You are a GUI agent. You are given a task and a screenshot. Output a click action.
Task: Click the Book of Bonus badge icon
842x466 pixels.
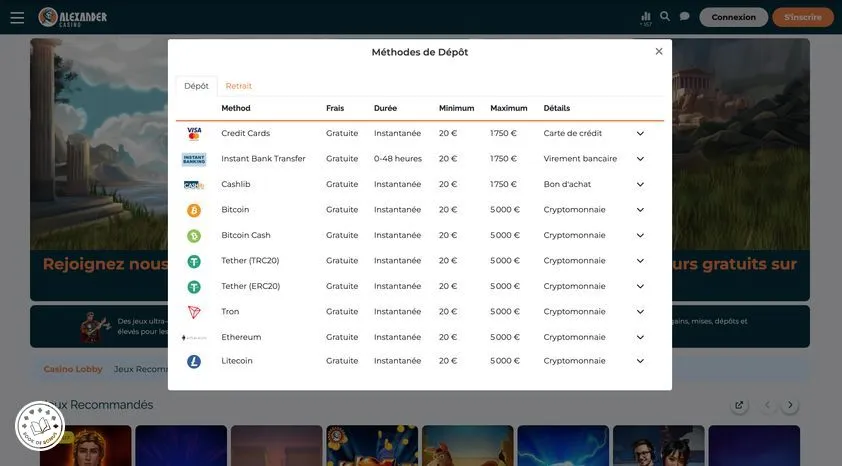(x=40, y=426)
